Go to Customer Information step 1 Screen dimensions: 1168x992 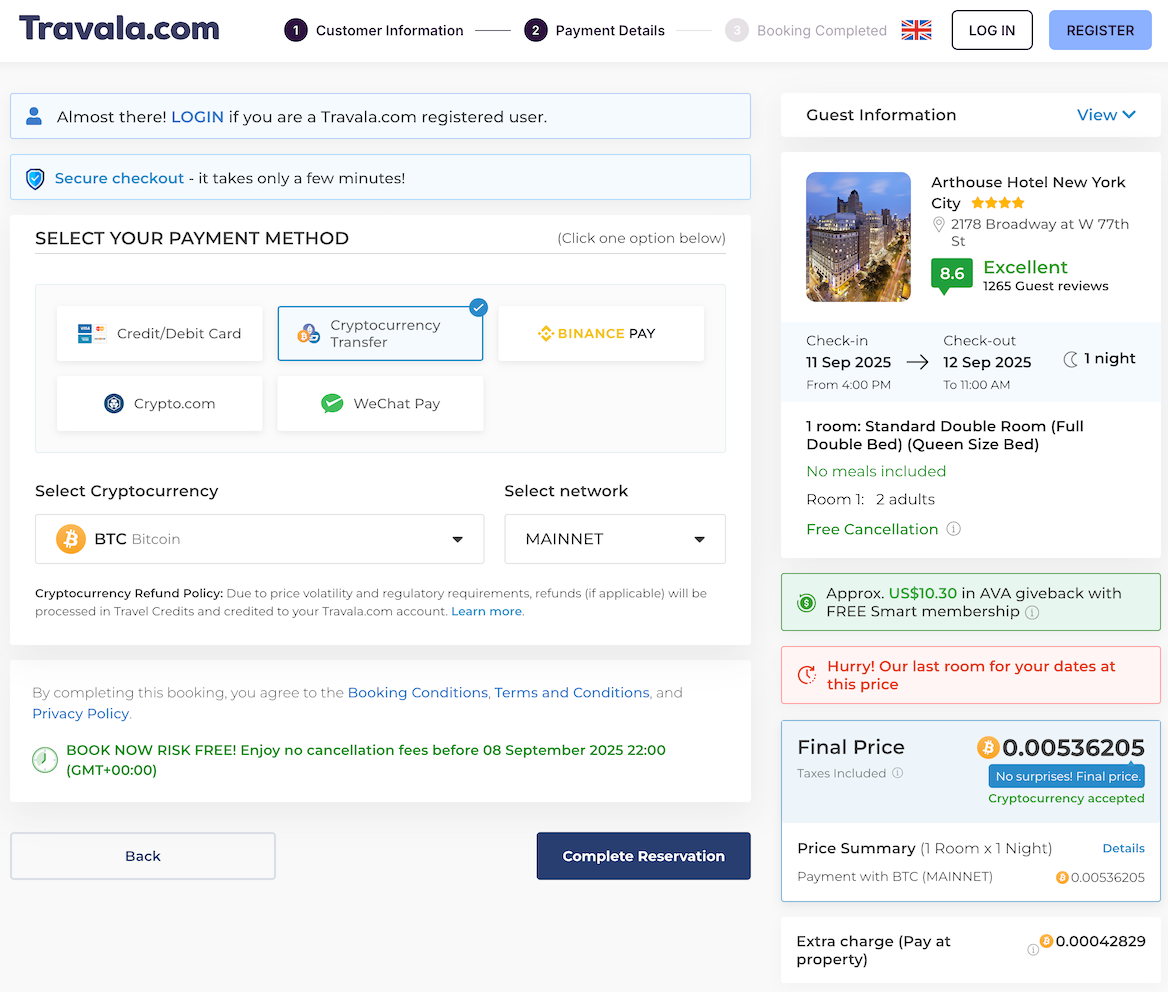coord(374,31)
